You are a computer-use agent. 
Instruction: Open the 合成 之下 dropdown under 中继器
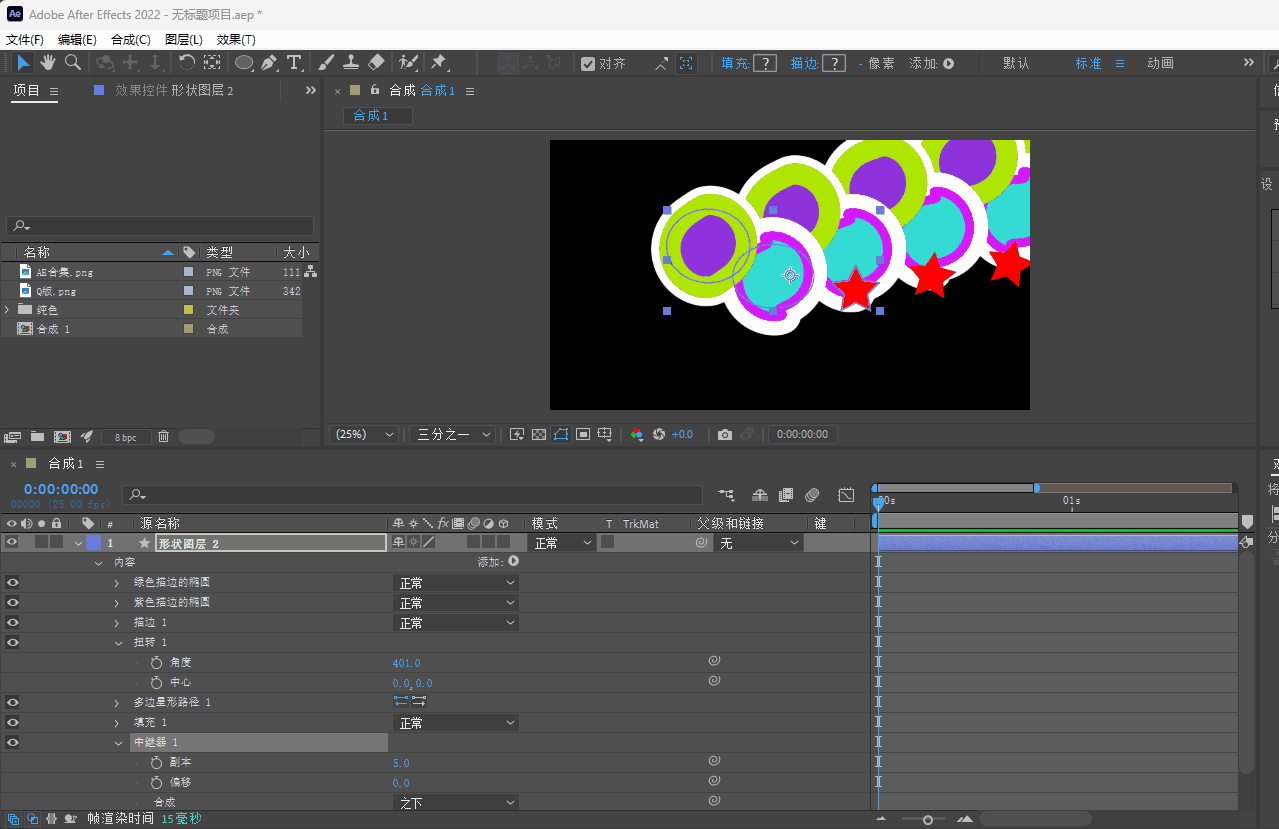point(456,803)
